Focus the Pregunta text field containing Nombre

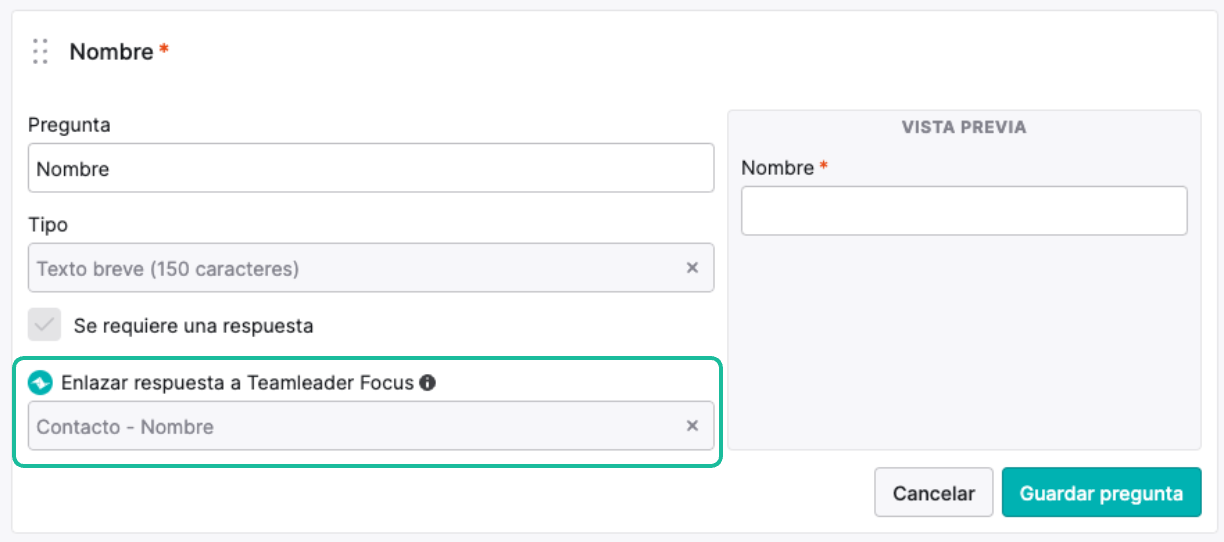(371, 168)
